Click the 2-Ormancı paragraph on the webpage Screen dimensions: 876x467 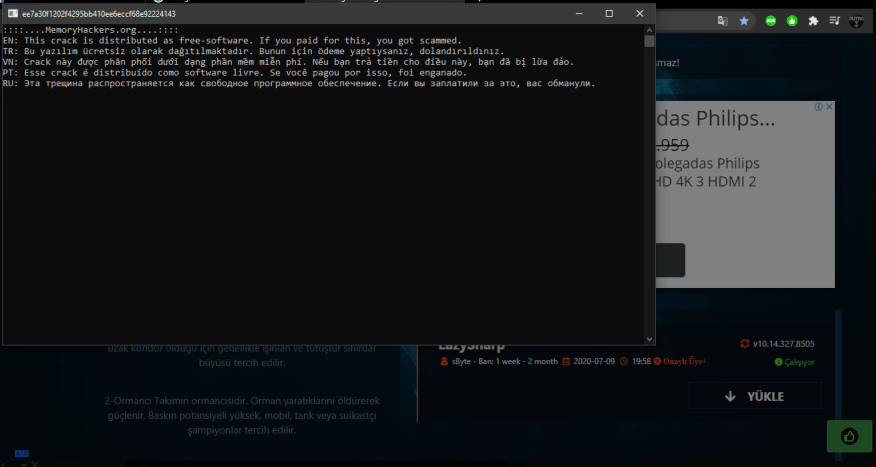point(242,416)
